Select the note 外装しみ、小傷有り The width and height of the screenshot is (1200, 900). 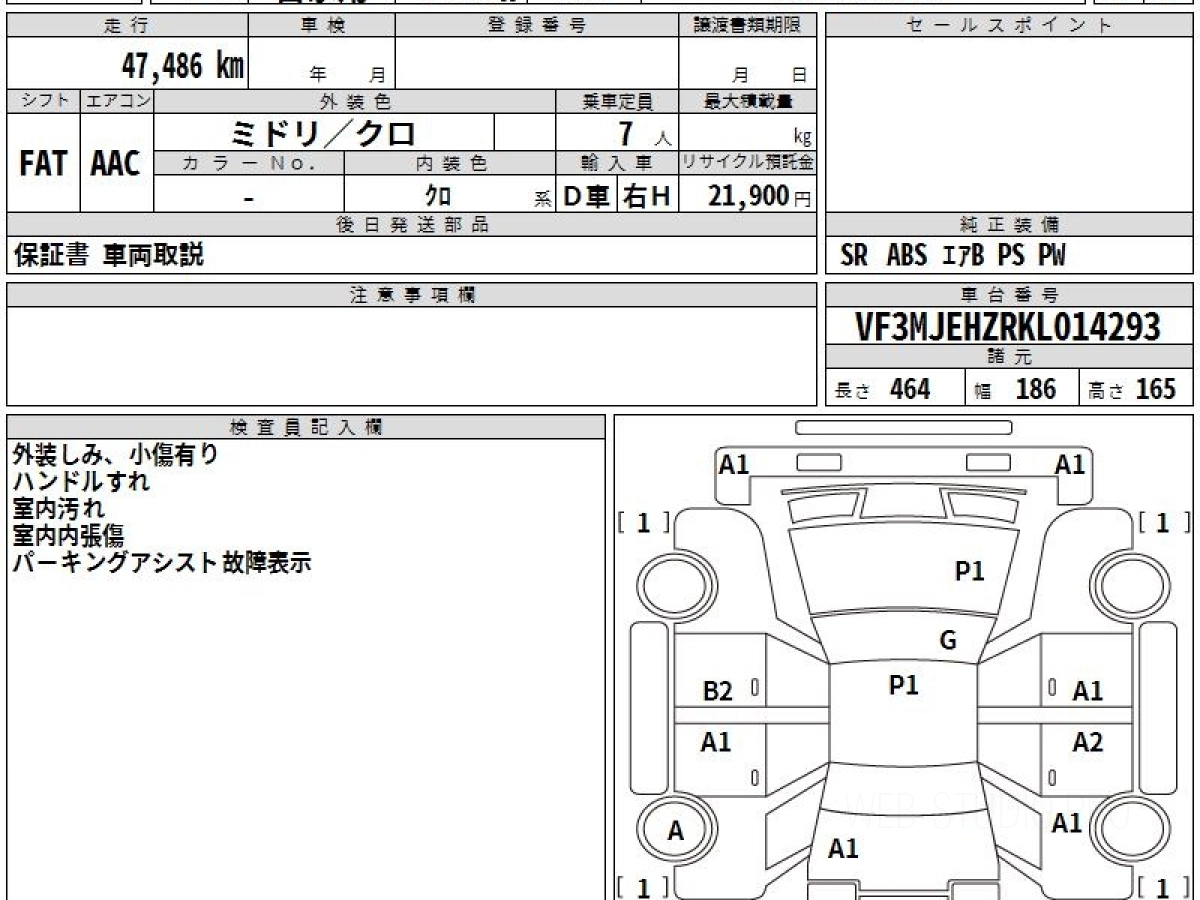[115, 455]
